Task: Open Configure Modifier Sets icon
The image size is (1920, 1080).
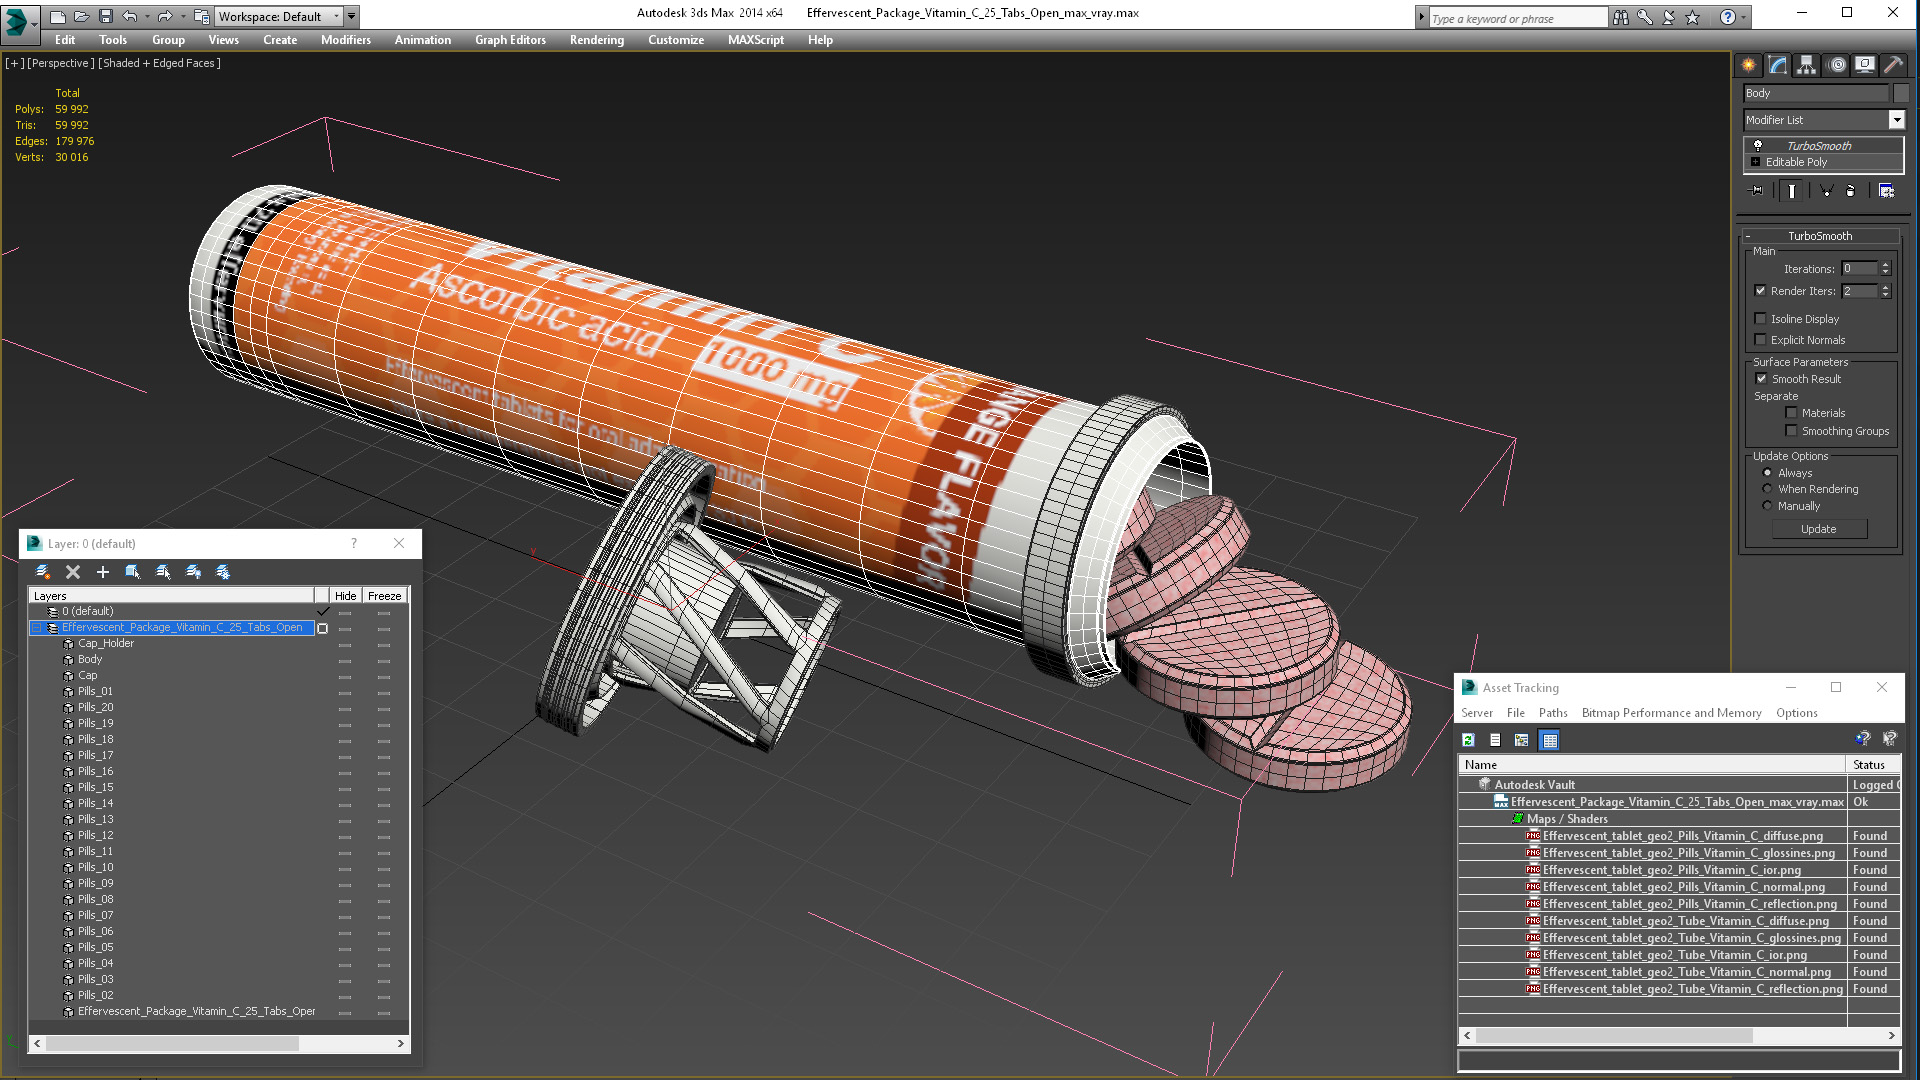Action: click(1887, 191)
